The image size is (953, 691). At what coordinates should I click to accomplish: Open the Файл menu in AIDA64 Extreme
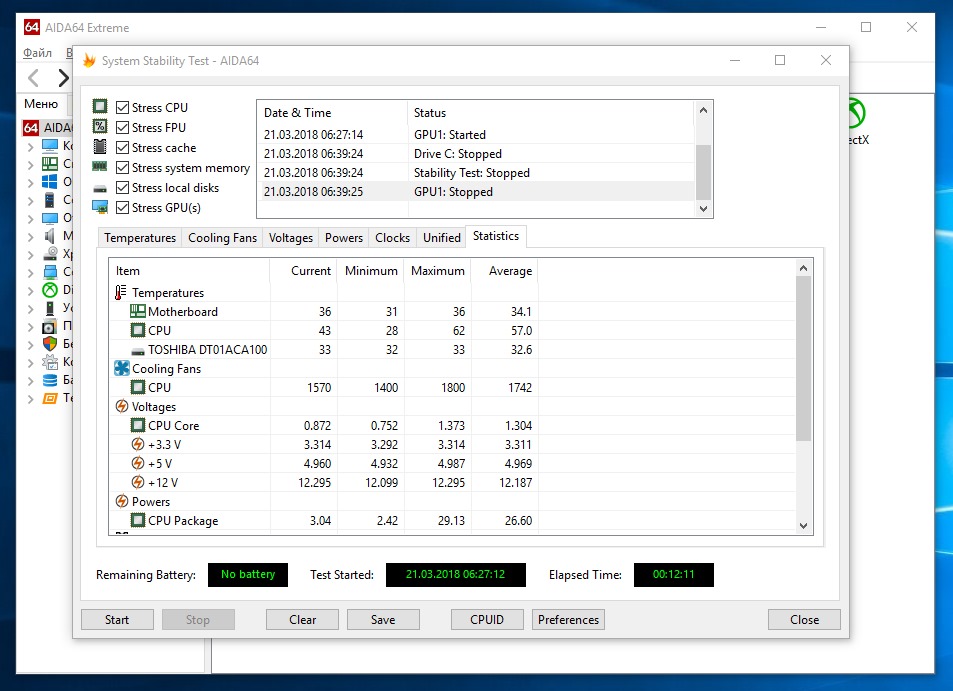pos(37,53)
